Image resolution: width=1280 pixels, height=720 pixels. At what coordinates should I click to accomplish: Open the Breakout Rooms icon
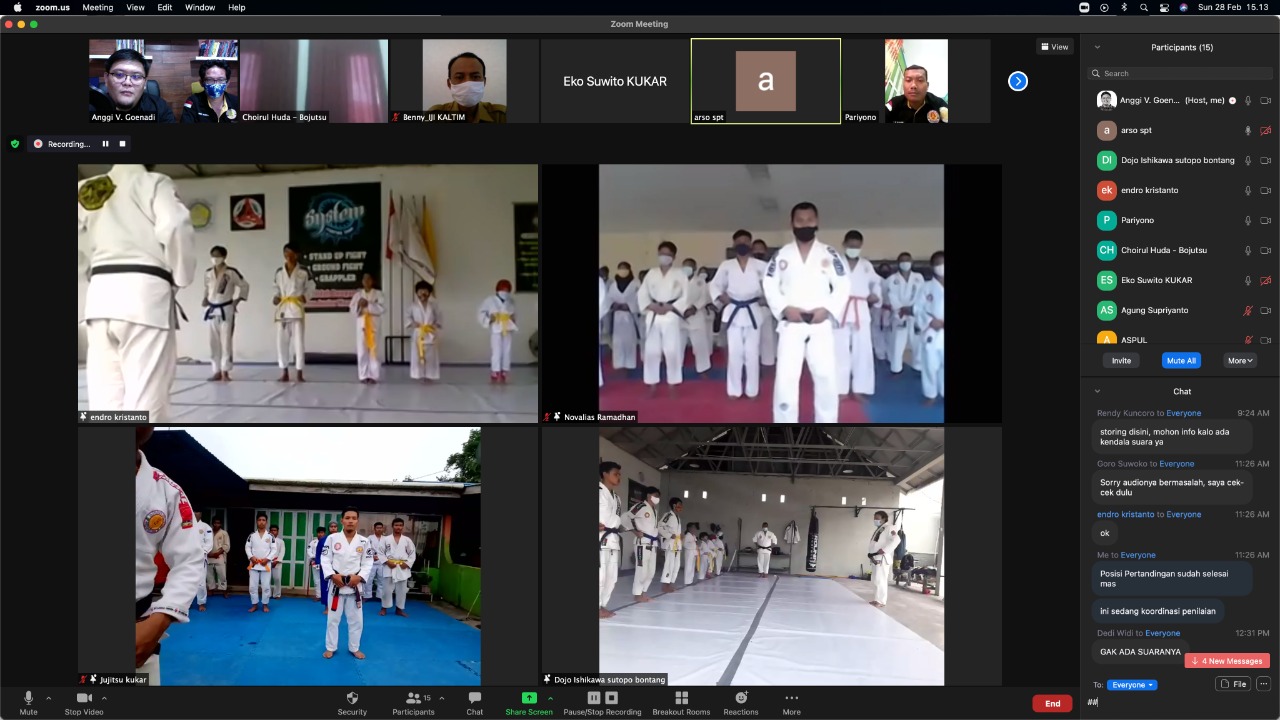point(681,698)
